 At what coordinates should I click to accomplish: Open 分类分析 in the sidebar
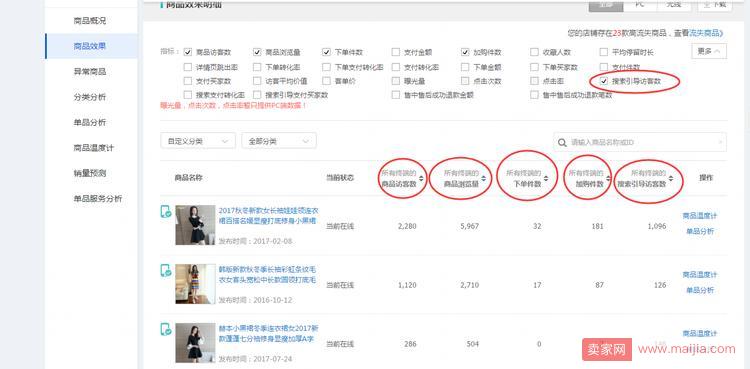tap(90, 97)
